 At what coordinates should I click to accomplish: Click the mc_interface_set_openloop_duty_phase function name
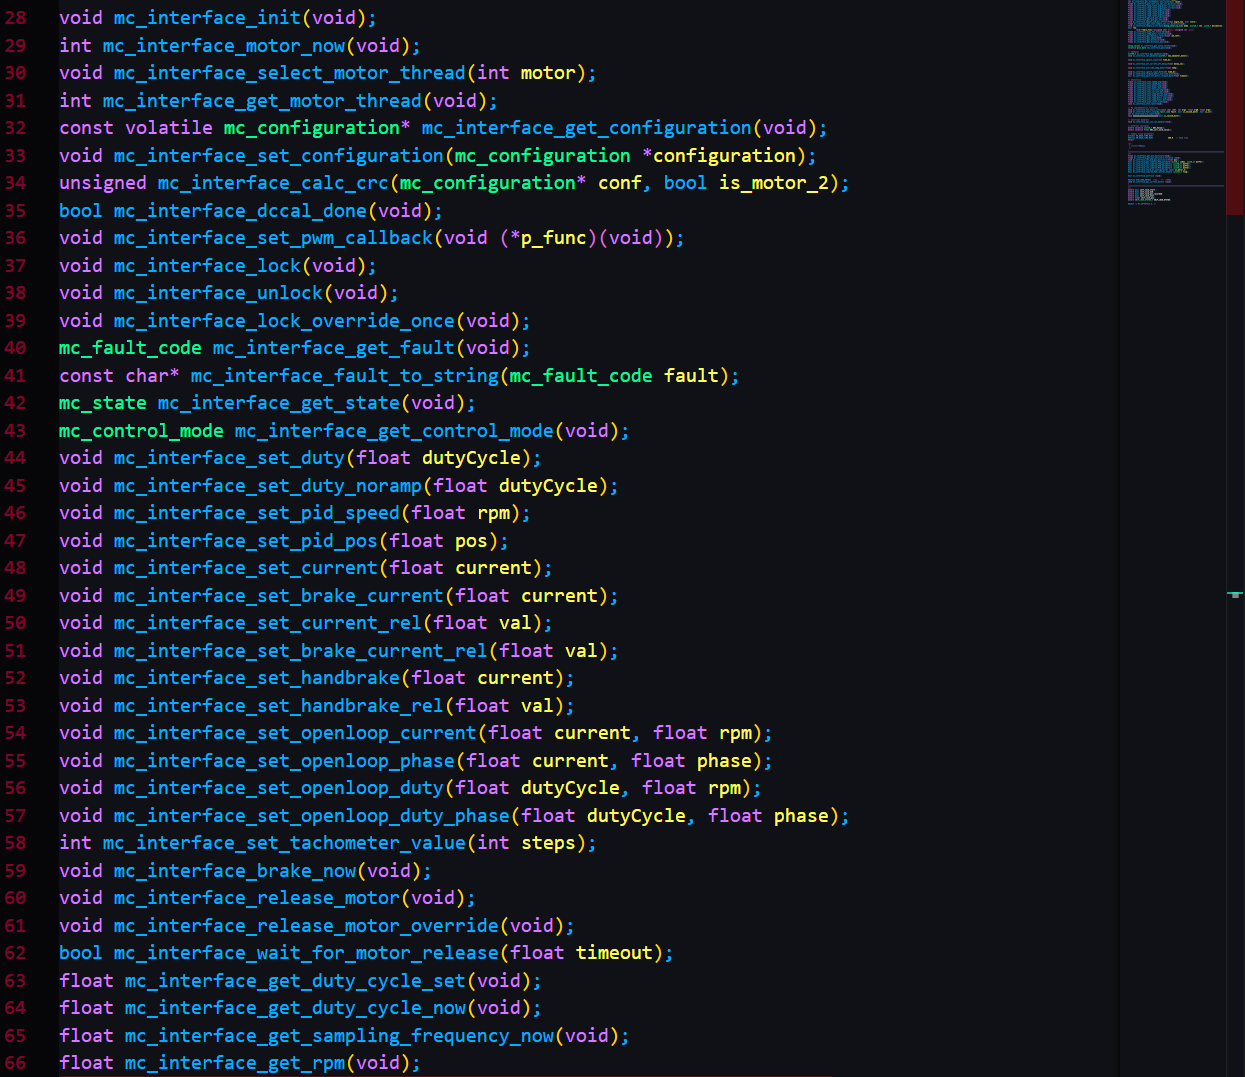311,816
